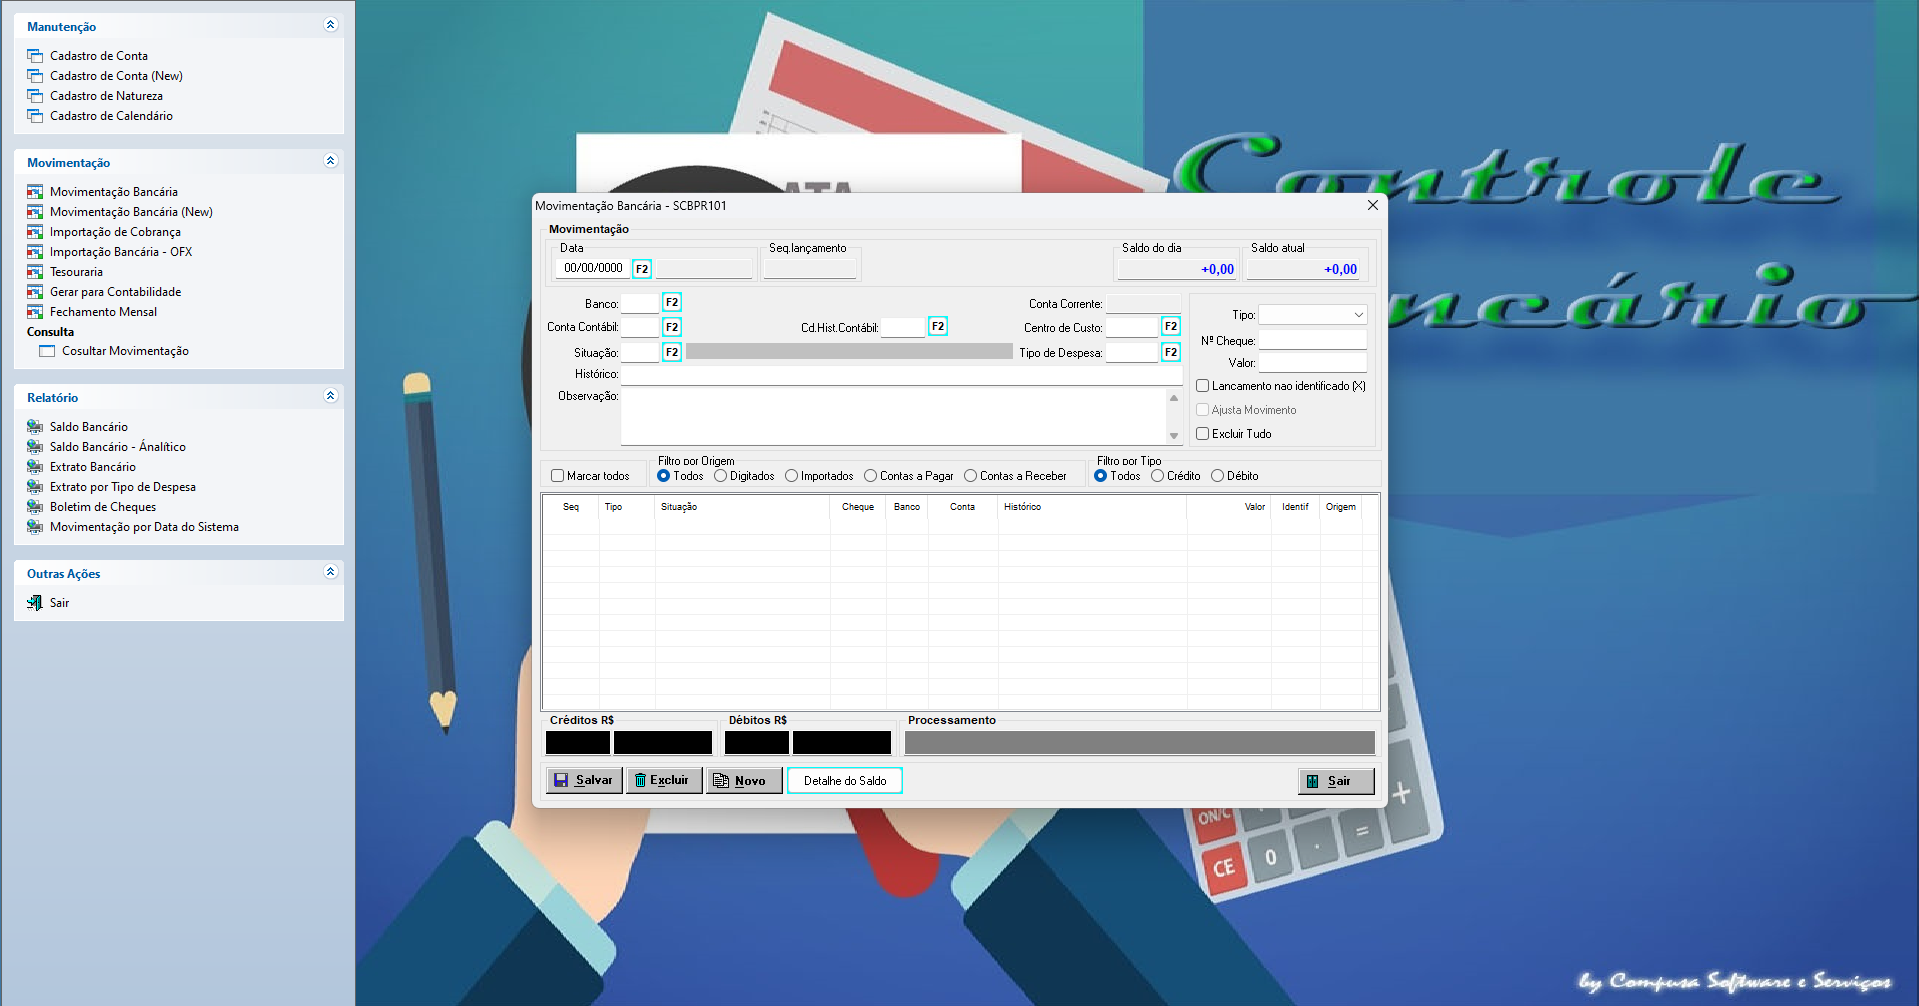
Task: Open F2 lookup for Conta Contábil
Action: [x=672, y=327]
